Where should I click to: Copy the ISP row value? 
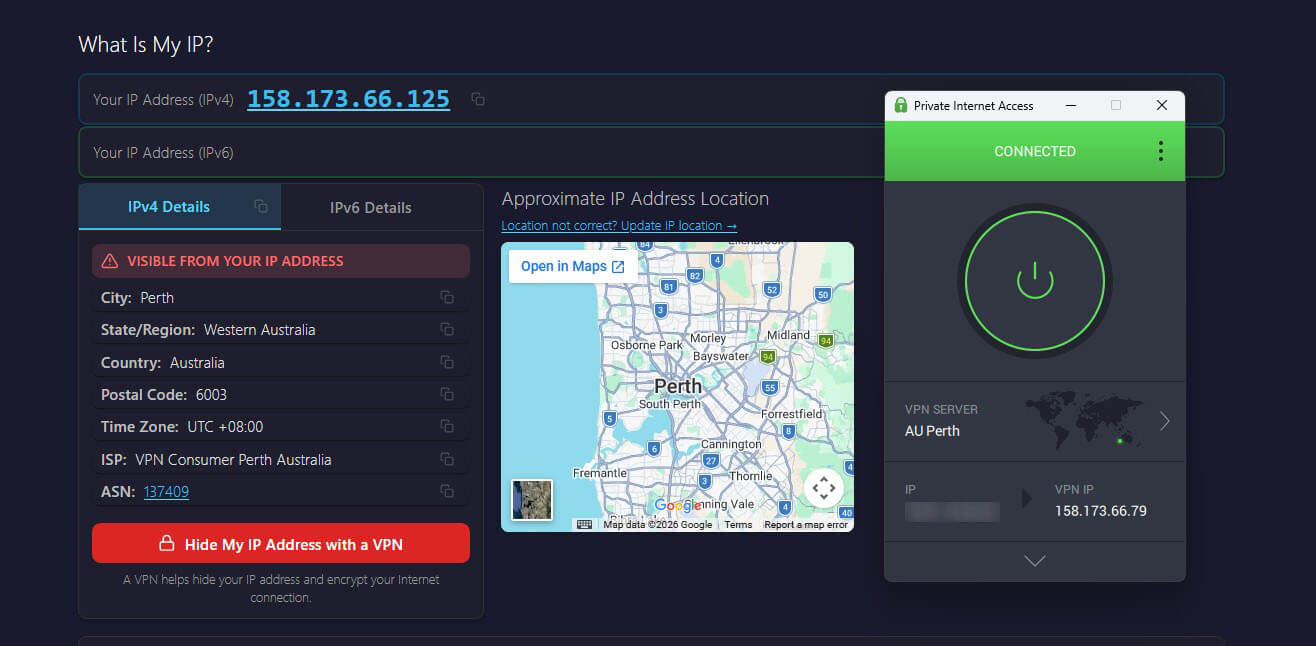click(x=447, y=459)
